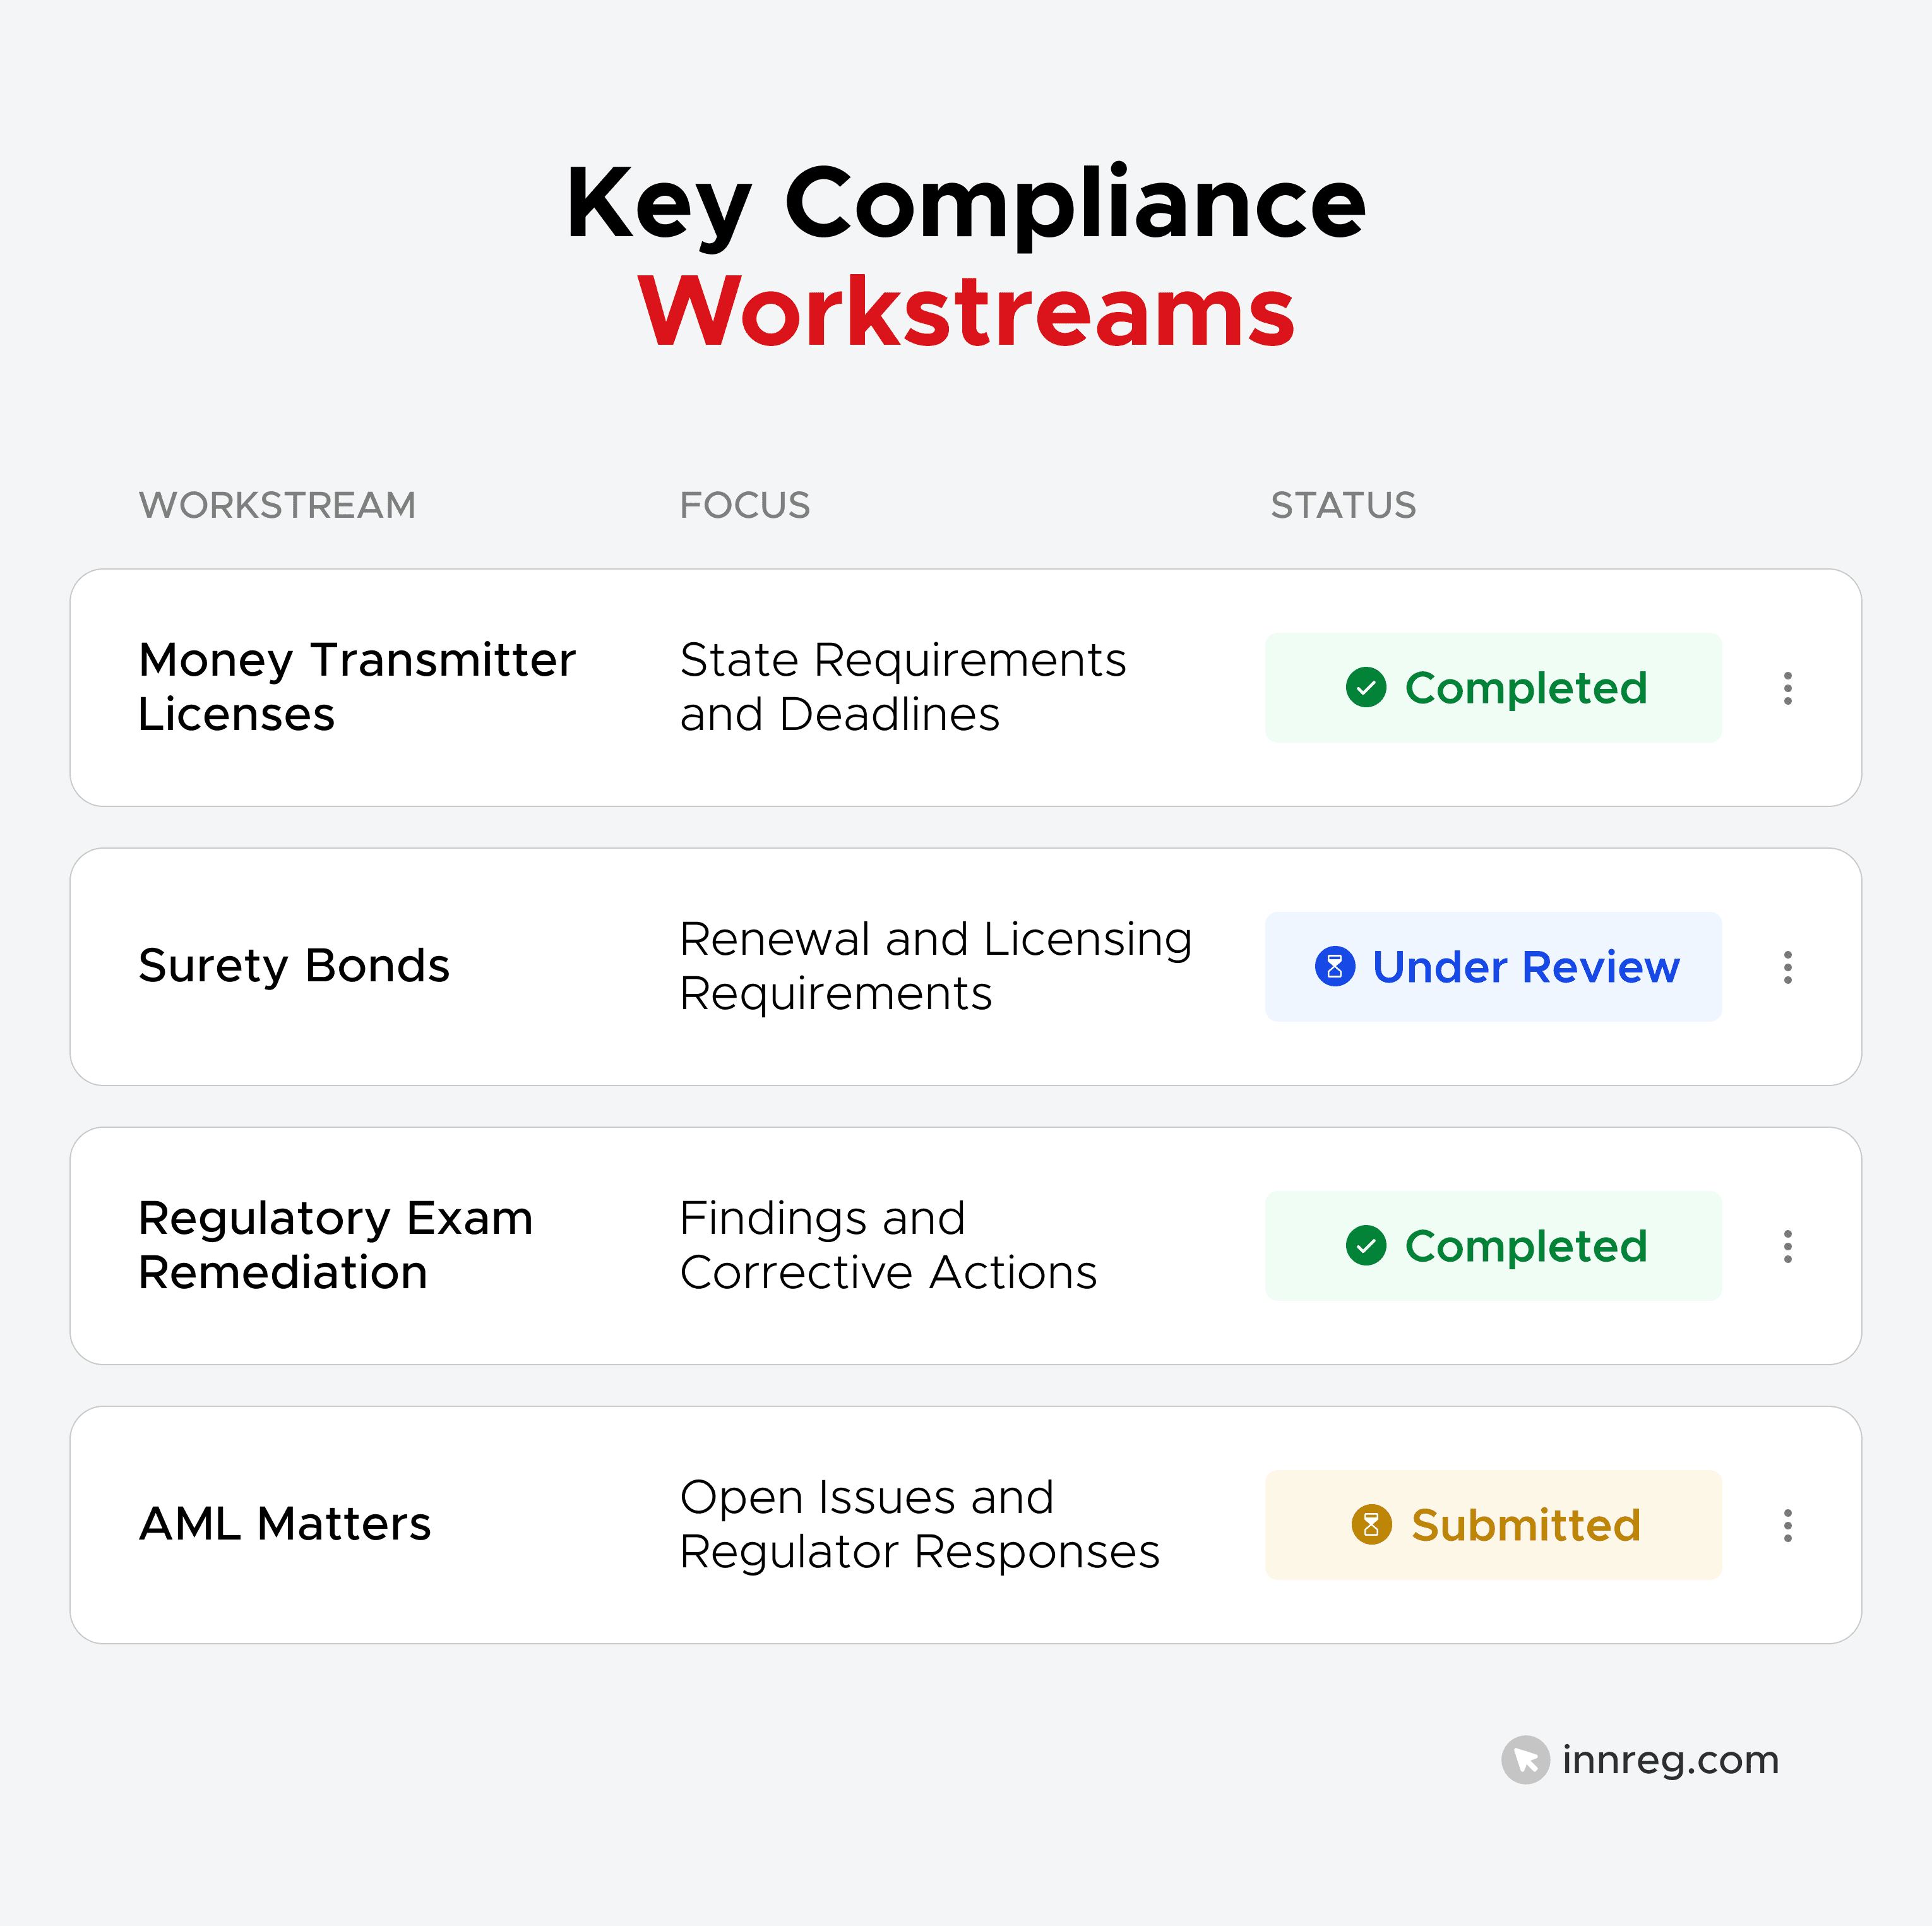Open the three-dot menu for AML Matters
The width and height of the screenshot is (1932, 1926).
pyautogui.click(x=1787, y=1525)
